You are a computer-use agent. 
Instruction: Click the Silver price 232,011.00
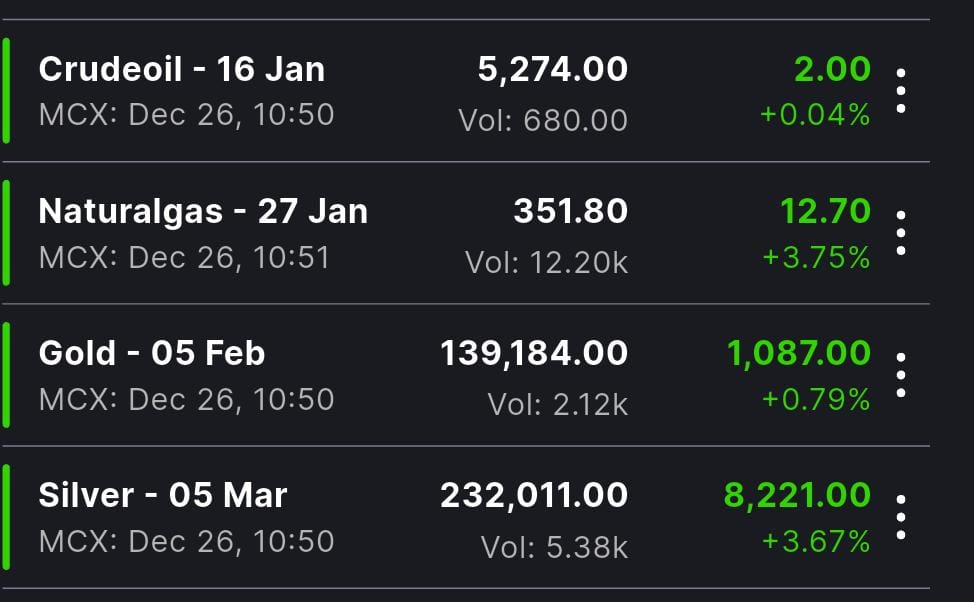(533, 495)
